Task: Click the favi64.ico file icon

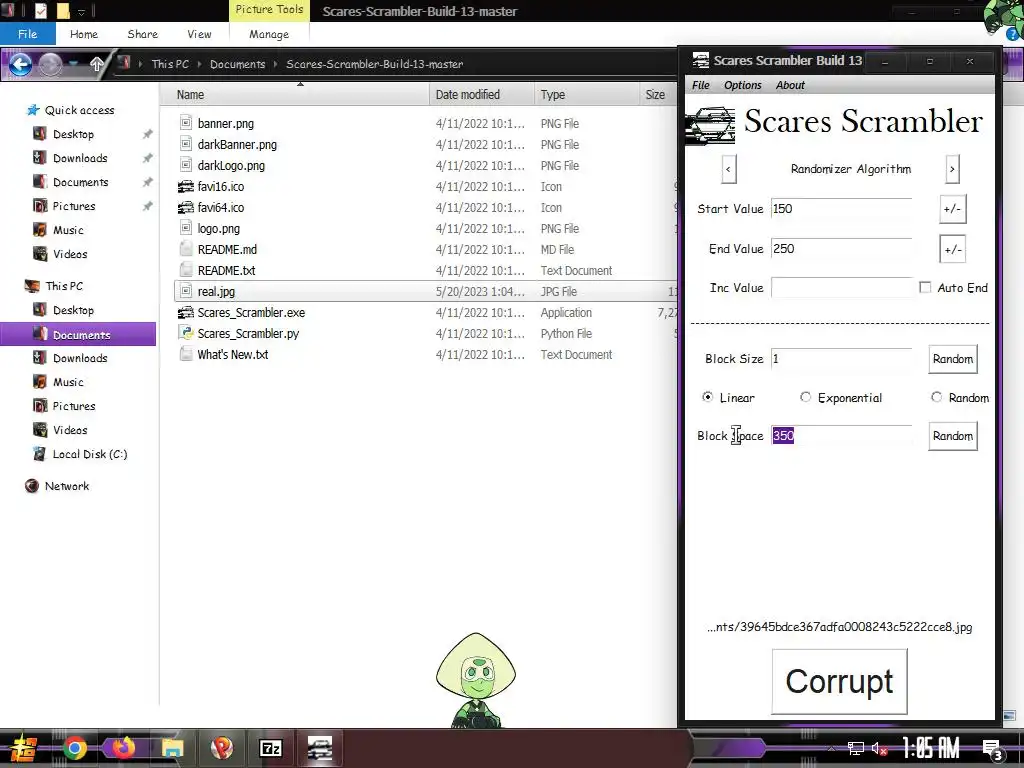Action: [186, 207]
